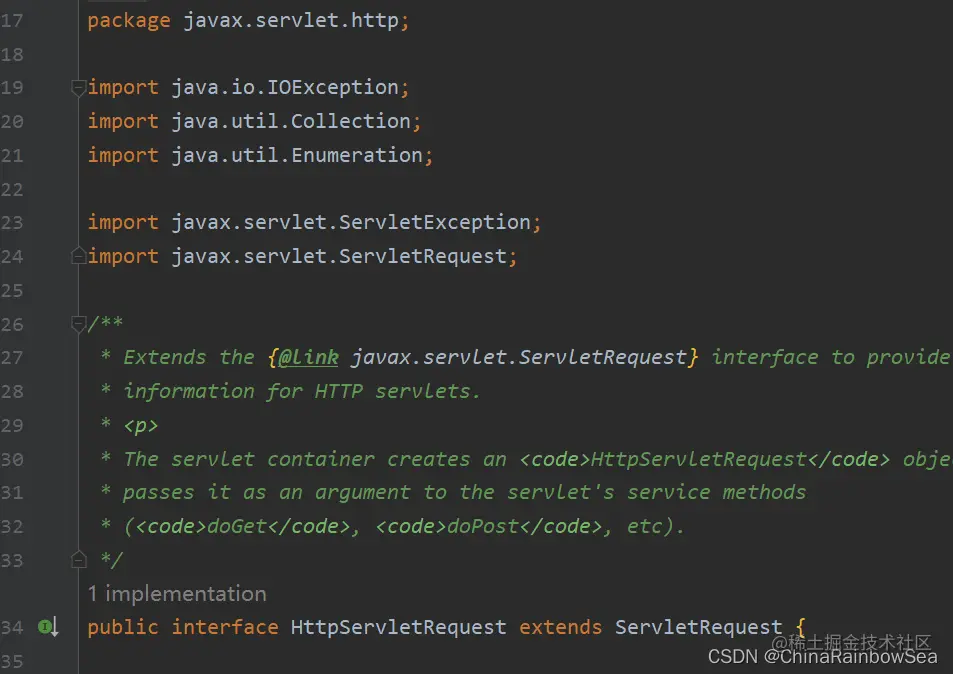Click 'javax.servlet.ServletException' import
The width and height of the screenshot is (953, 674).
(351, 222)
